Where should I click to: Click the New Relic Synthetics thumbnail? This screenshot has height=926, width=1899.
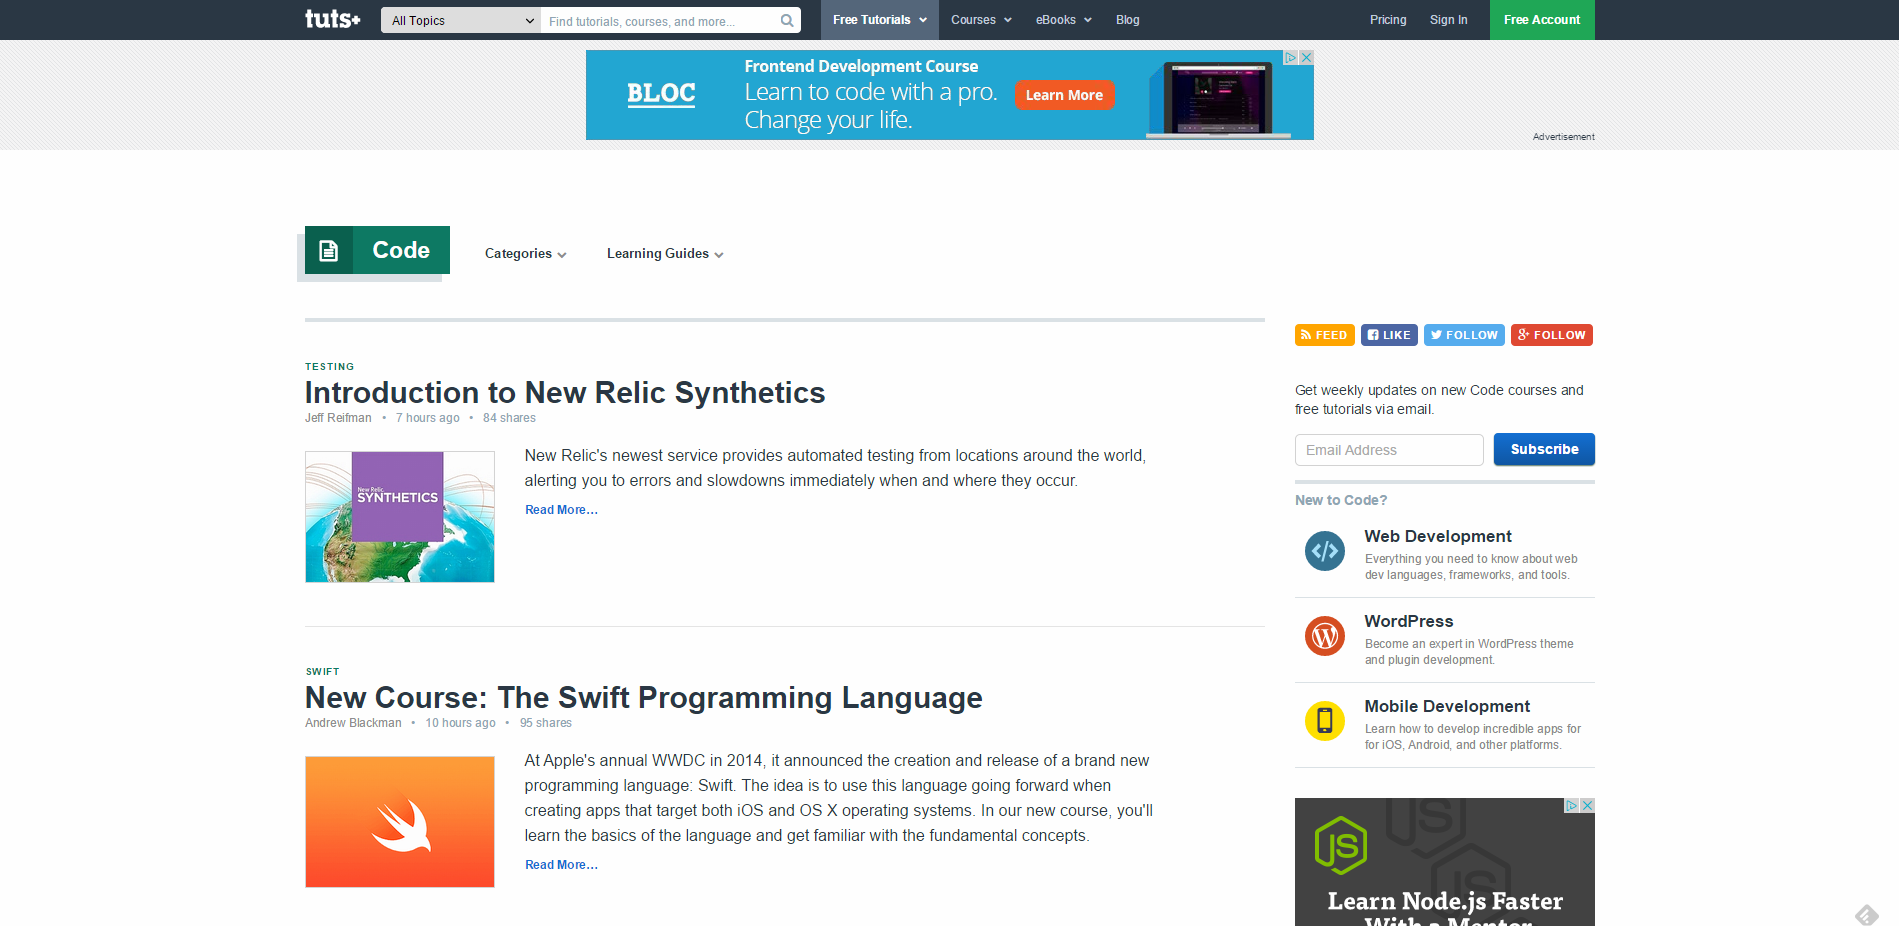click(400, 517)
